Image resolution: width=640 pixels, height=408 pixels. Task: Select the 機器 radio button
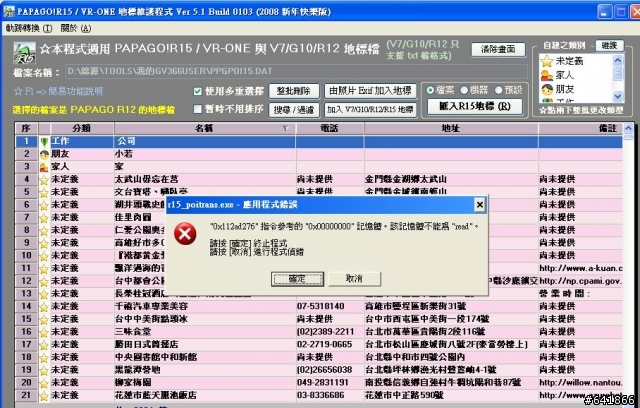[464, 90]
